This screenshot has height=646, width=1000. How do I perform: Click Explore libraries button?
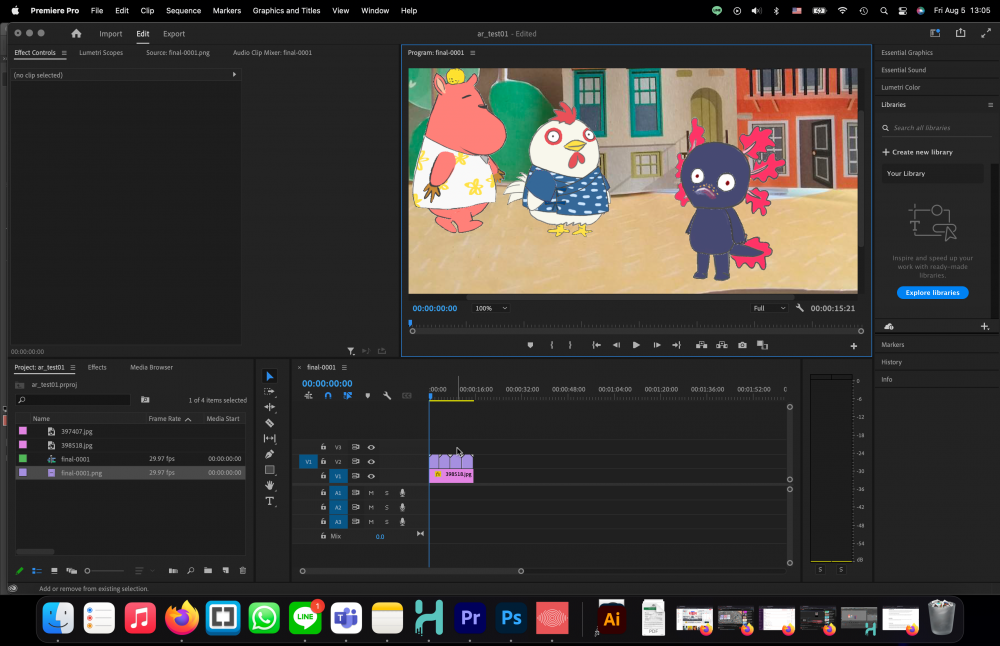pos(932,293)
